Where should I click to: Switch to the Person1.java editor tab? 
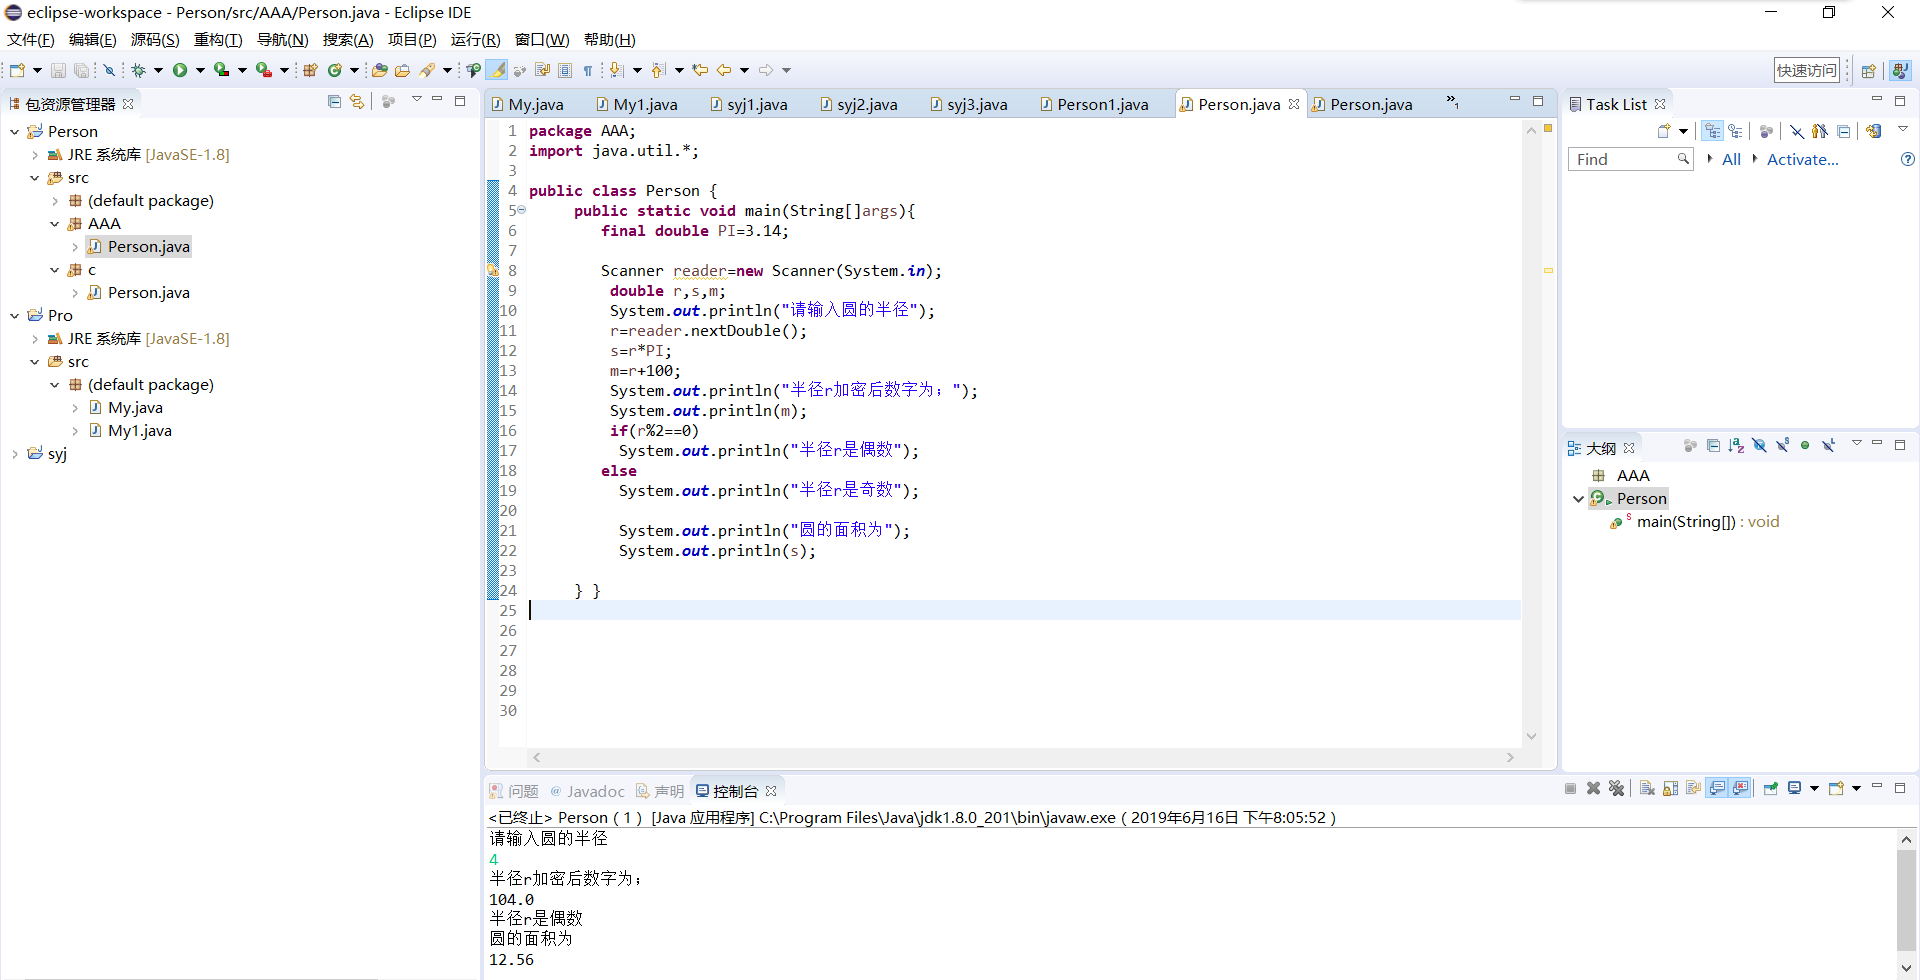point(1102,105)
